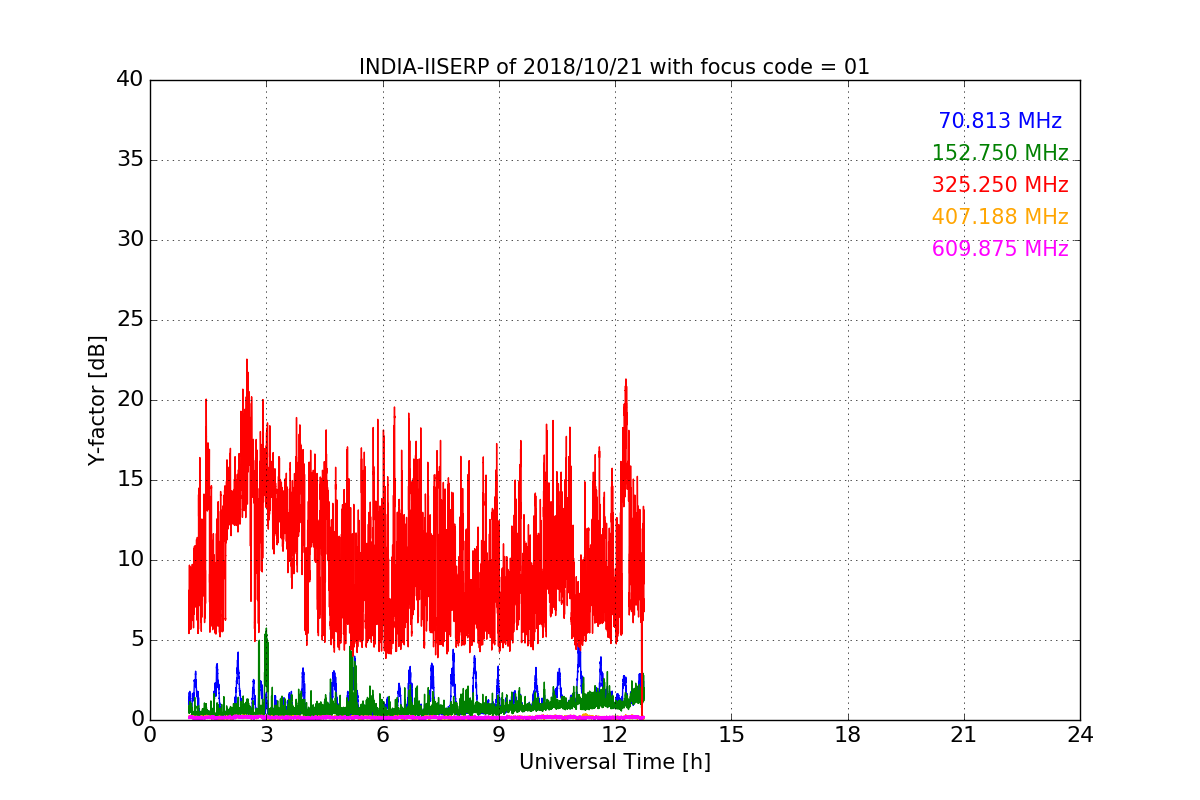This screenshot has width=1200, height=800.
Task: Click the y-axis tick label 15
Action: 130,480
